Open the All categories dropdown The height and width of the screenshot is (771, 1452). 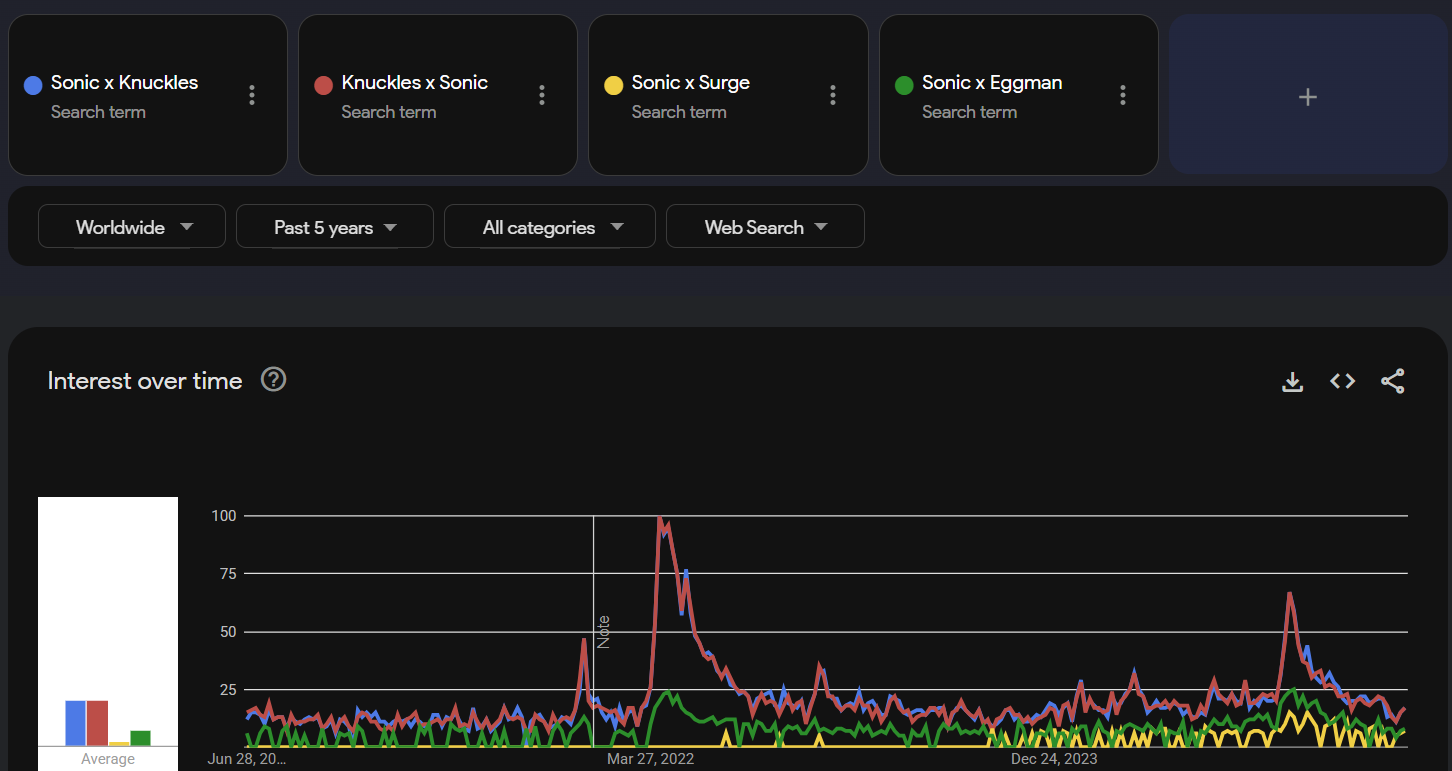(550, 227)
